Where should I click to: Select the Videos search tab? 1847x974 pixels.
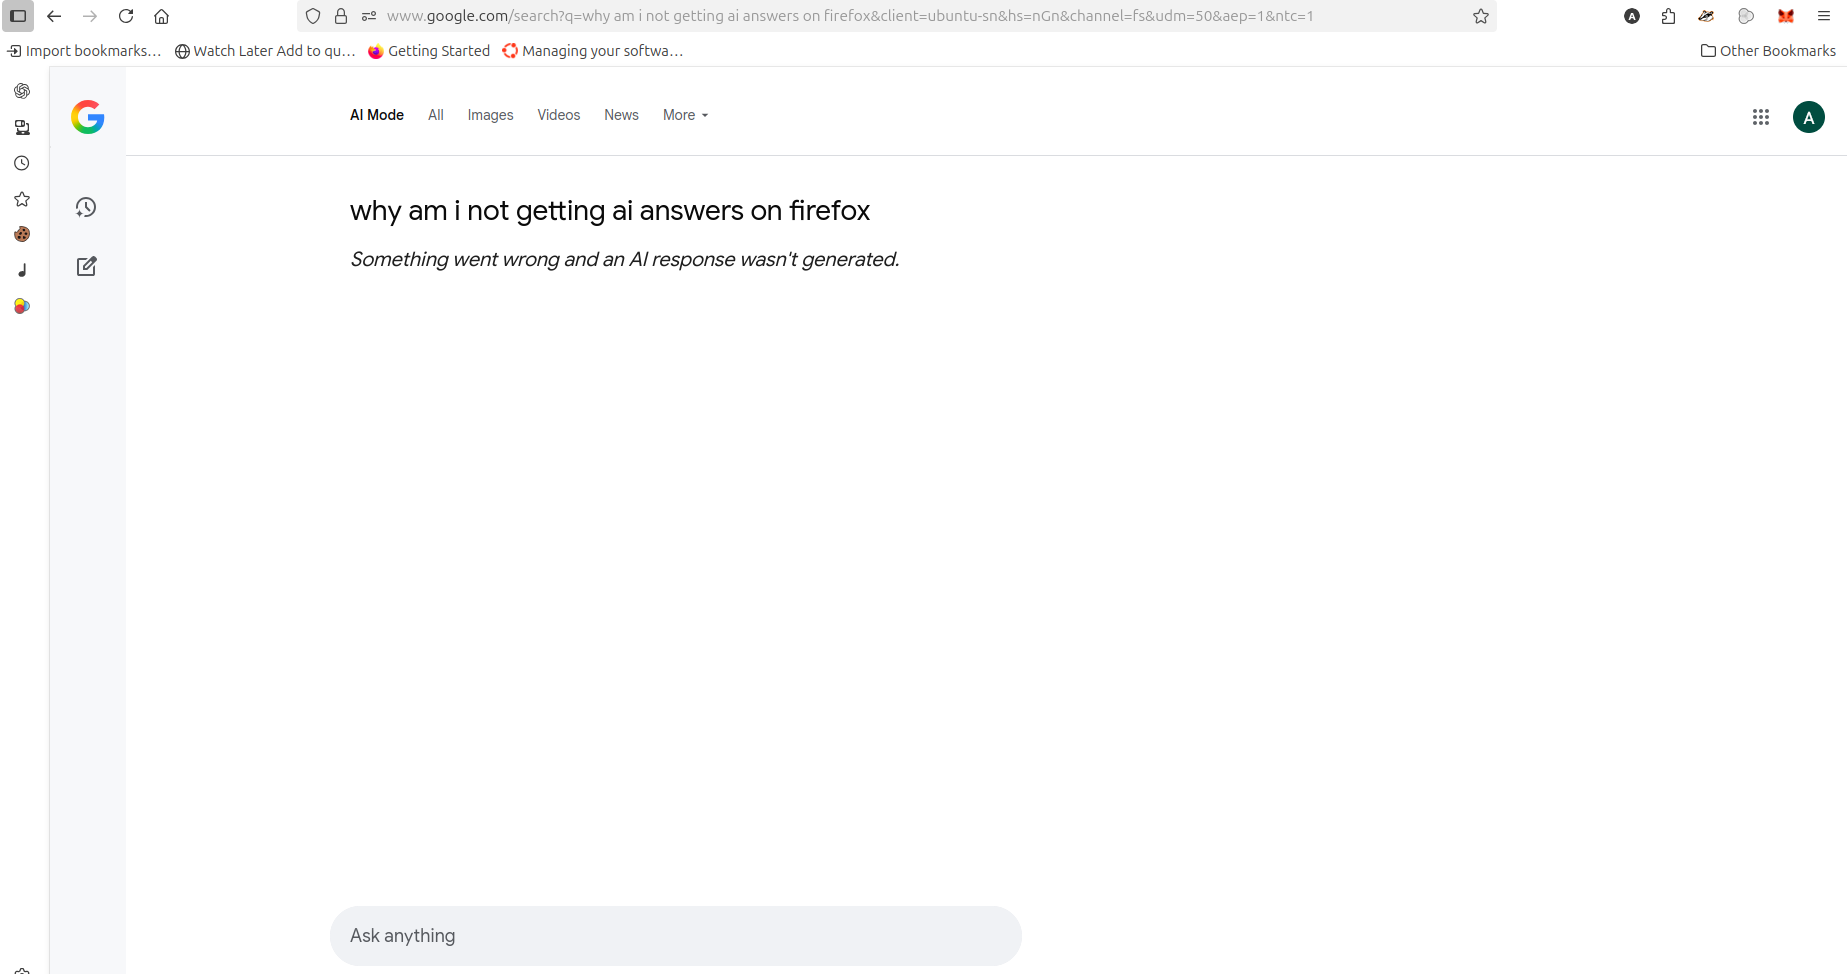click(559, 115)
